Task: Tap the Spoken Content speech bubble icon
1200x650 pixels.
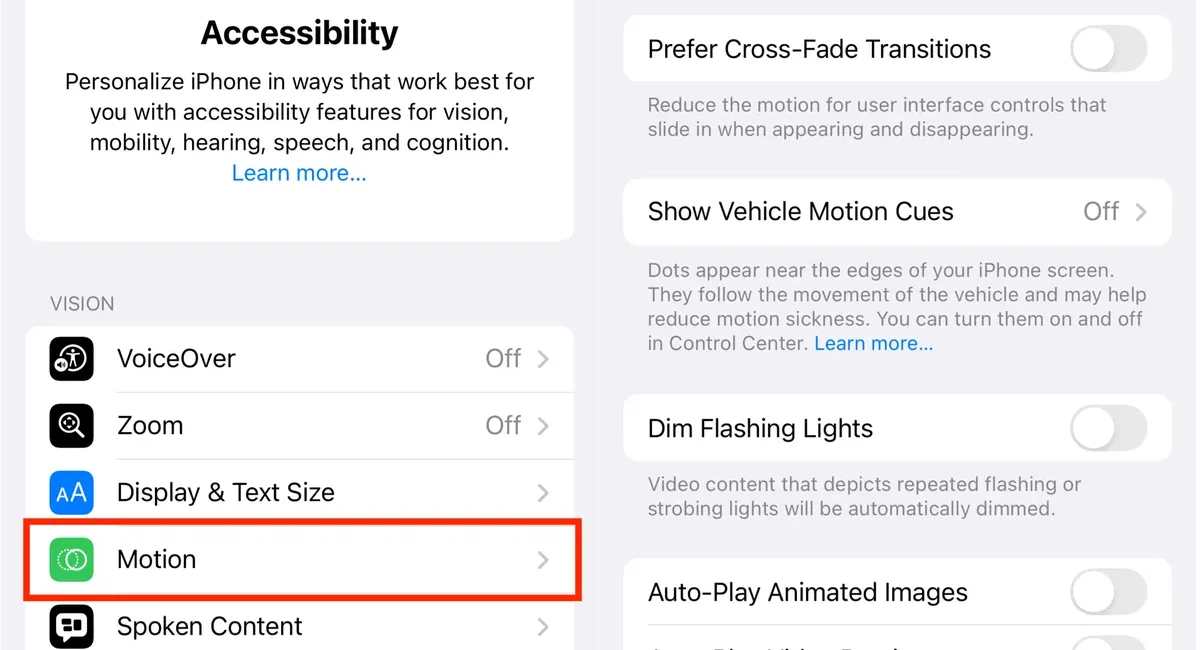Action: click(71, 626)
